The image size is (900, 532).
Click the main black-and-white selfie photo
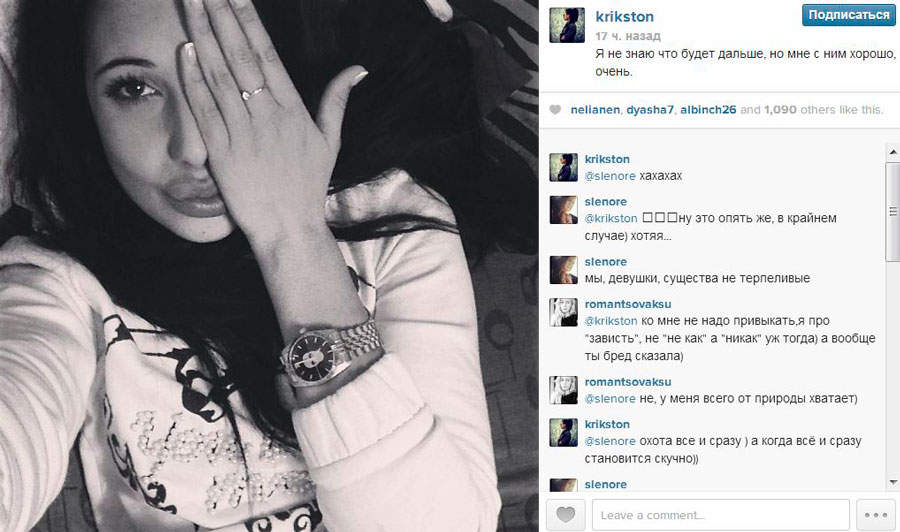(269, 266)
